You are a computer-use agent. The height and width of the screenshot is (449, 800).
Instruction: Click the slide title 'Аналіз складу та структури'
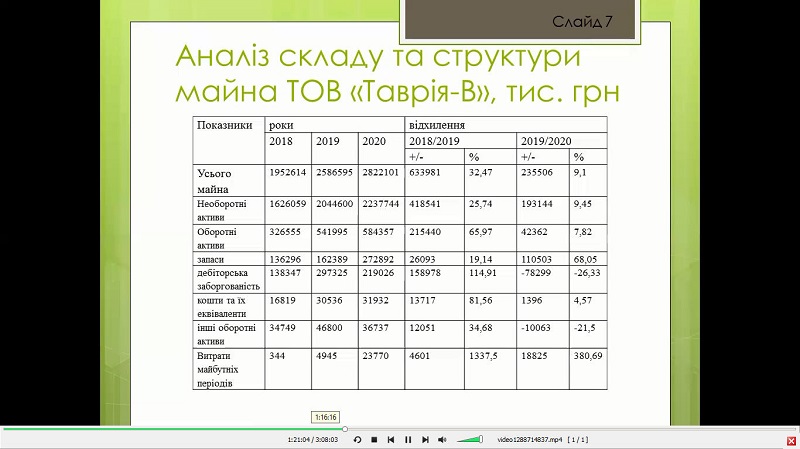click(x=378, y=56)
